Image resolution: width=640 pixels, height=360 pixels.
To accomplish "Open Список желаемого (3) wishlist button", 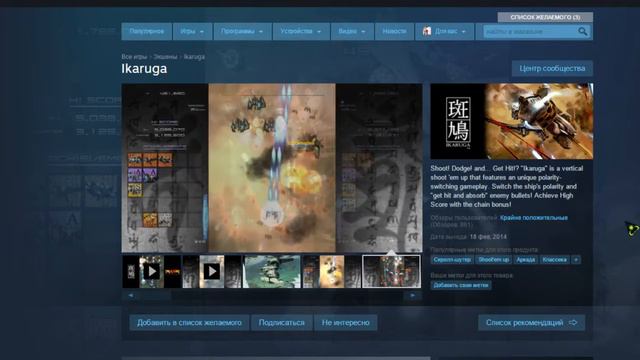I will coord(545,17).
